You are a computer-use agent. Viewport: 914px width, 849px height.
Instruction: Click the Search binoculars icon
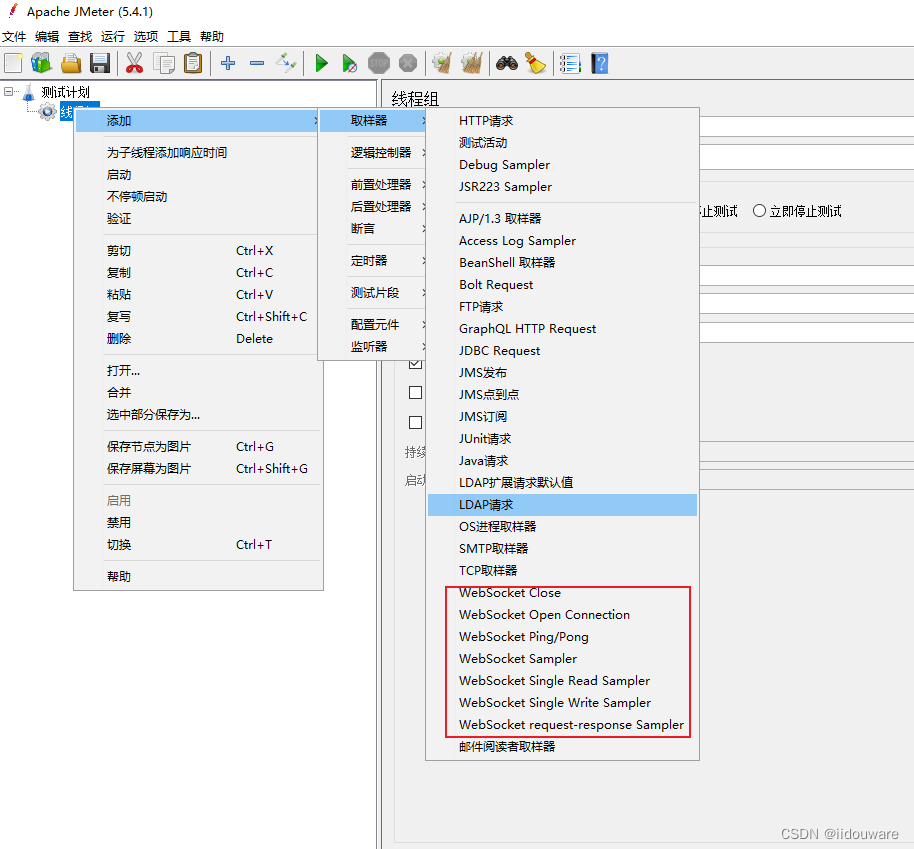507,63
